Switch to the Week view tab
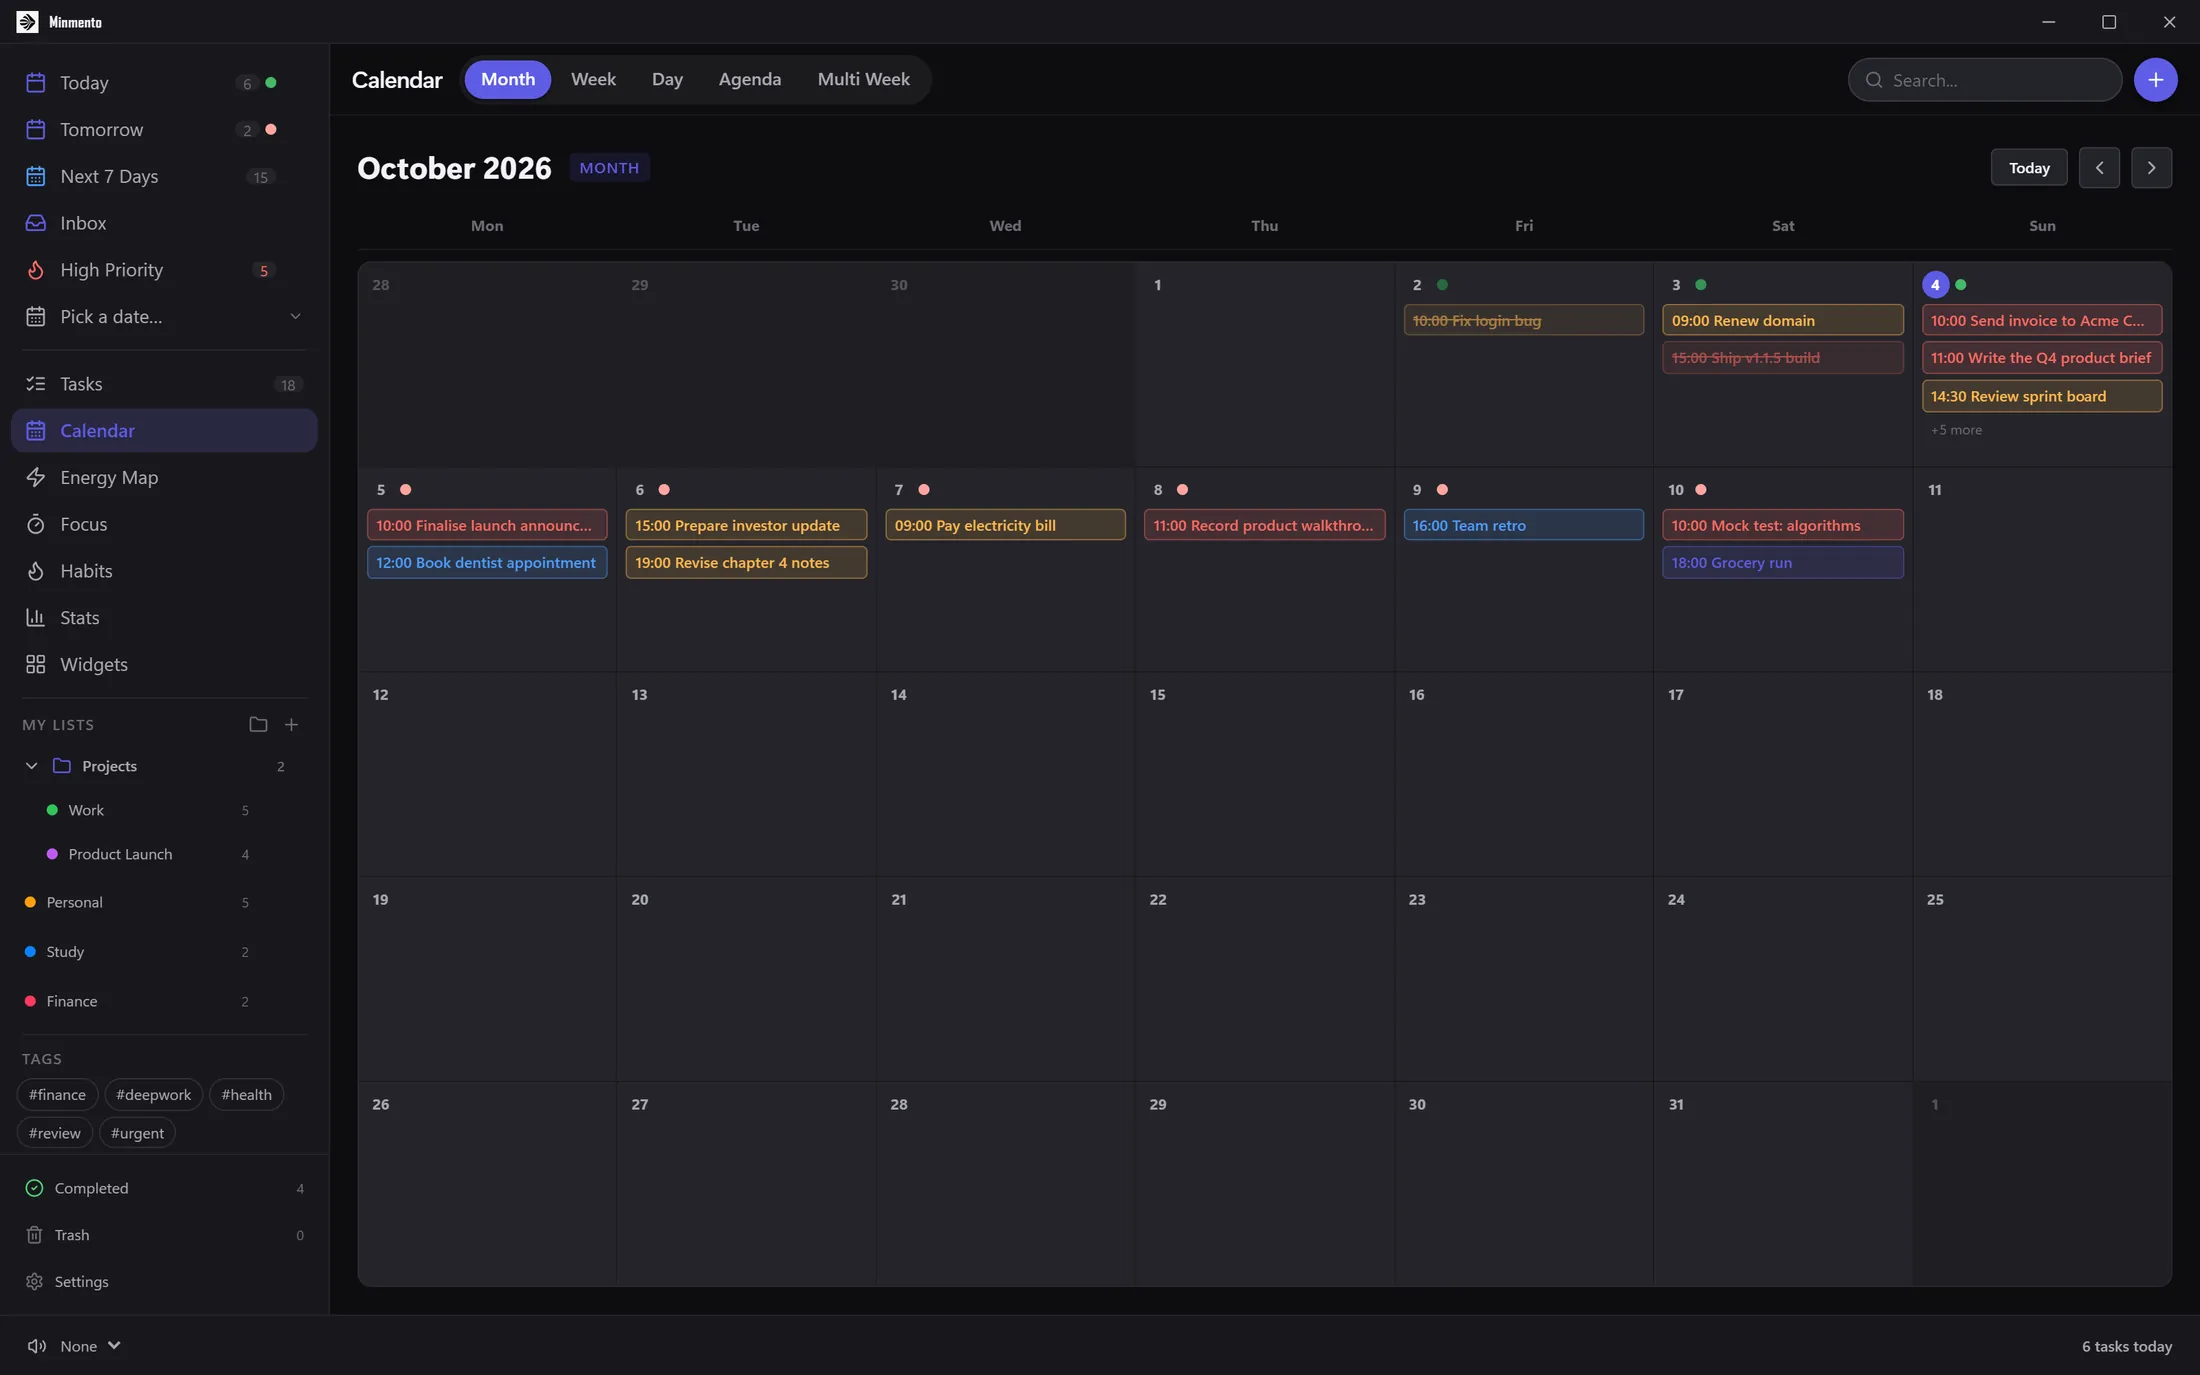The image size is (2200, 1375). click(x=593, y=79)
